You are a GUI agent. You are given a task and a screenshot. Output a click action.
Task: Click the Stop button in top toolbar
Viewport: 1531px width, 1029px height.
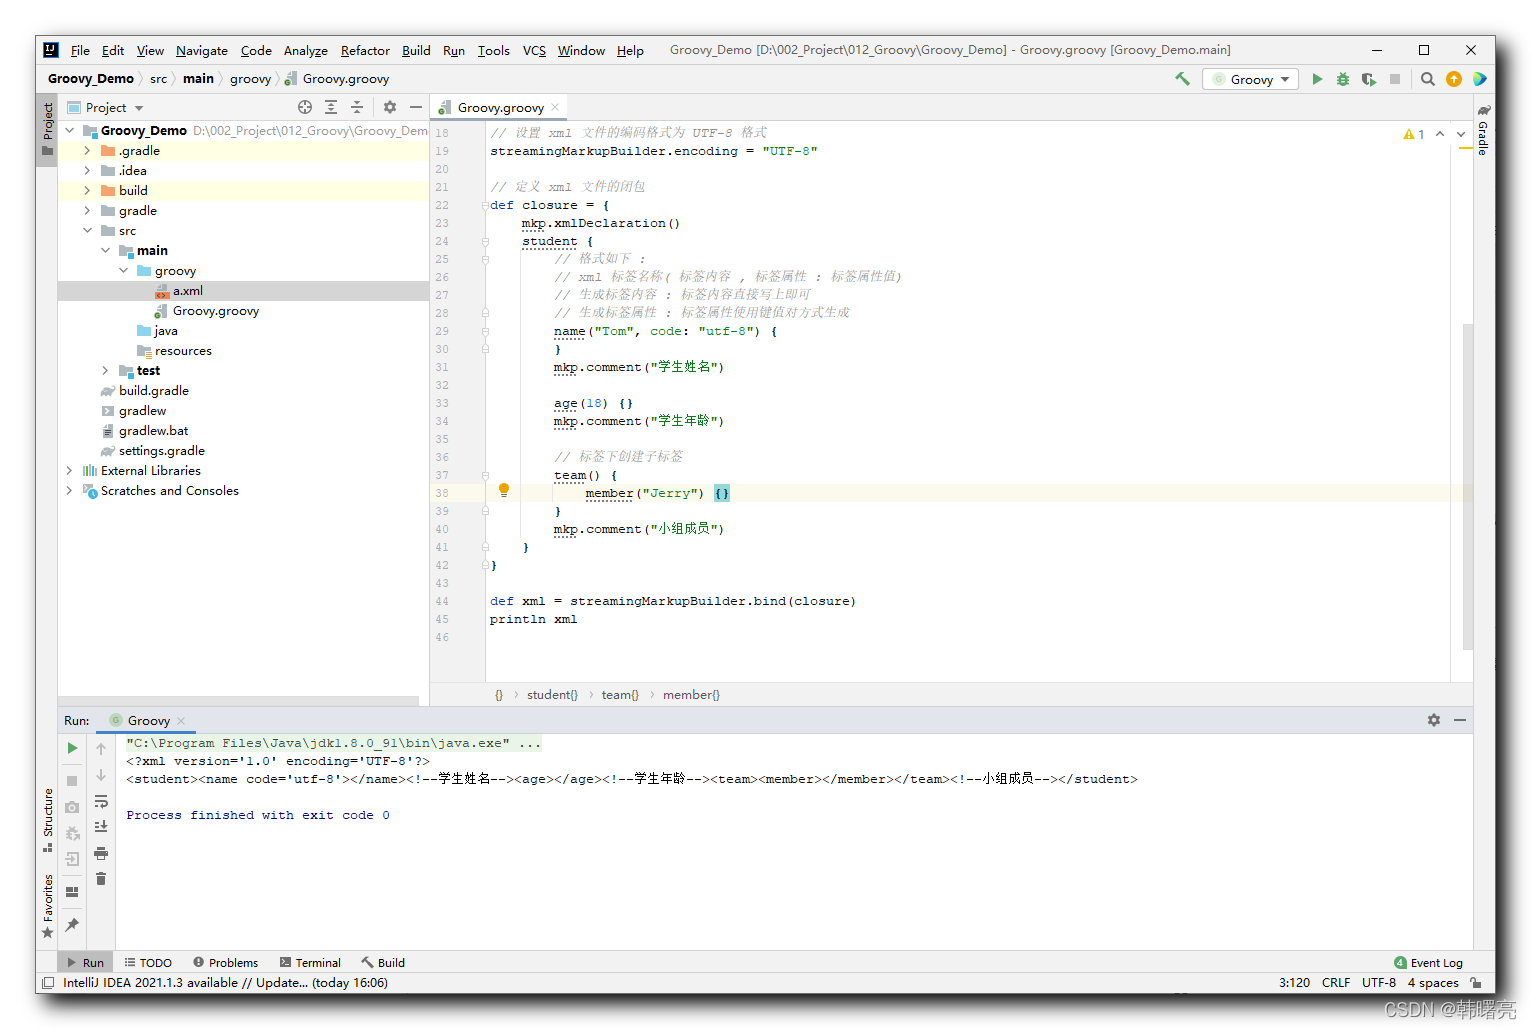[1395, 79]
